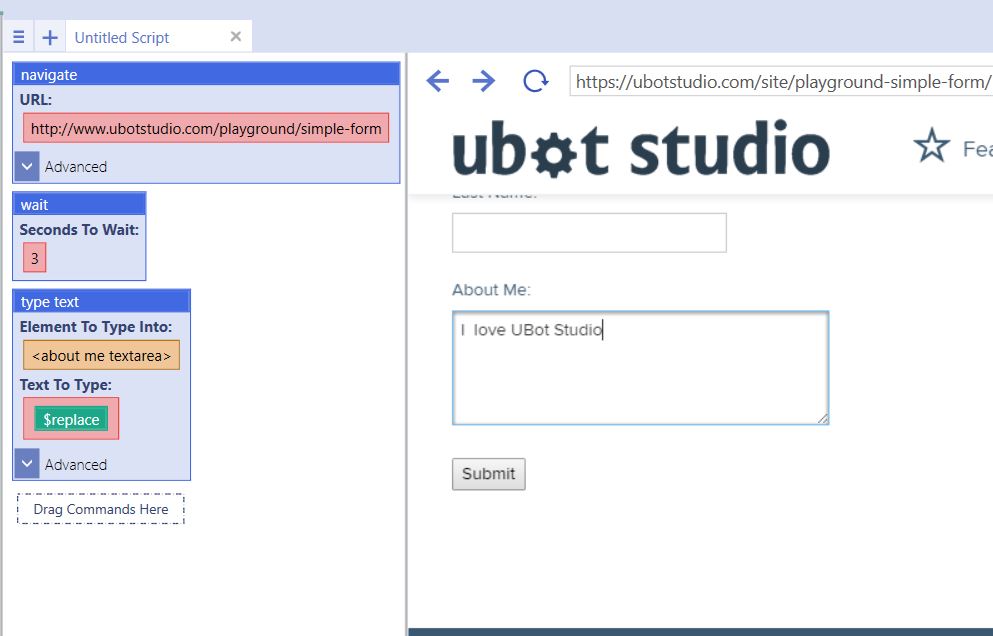Expand Advanced options in navigate command
The image size is (993, 636).
pyautogui.click(x=27, y=167)
